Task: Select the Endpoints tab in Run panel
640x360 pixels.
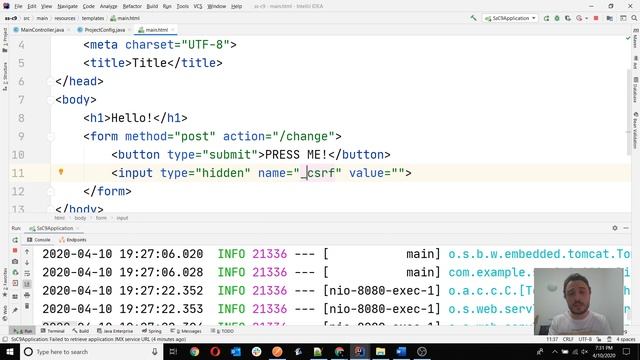Action: (x=73, y=240)
